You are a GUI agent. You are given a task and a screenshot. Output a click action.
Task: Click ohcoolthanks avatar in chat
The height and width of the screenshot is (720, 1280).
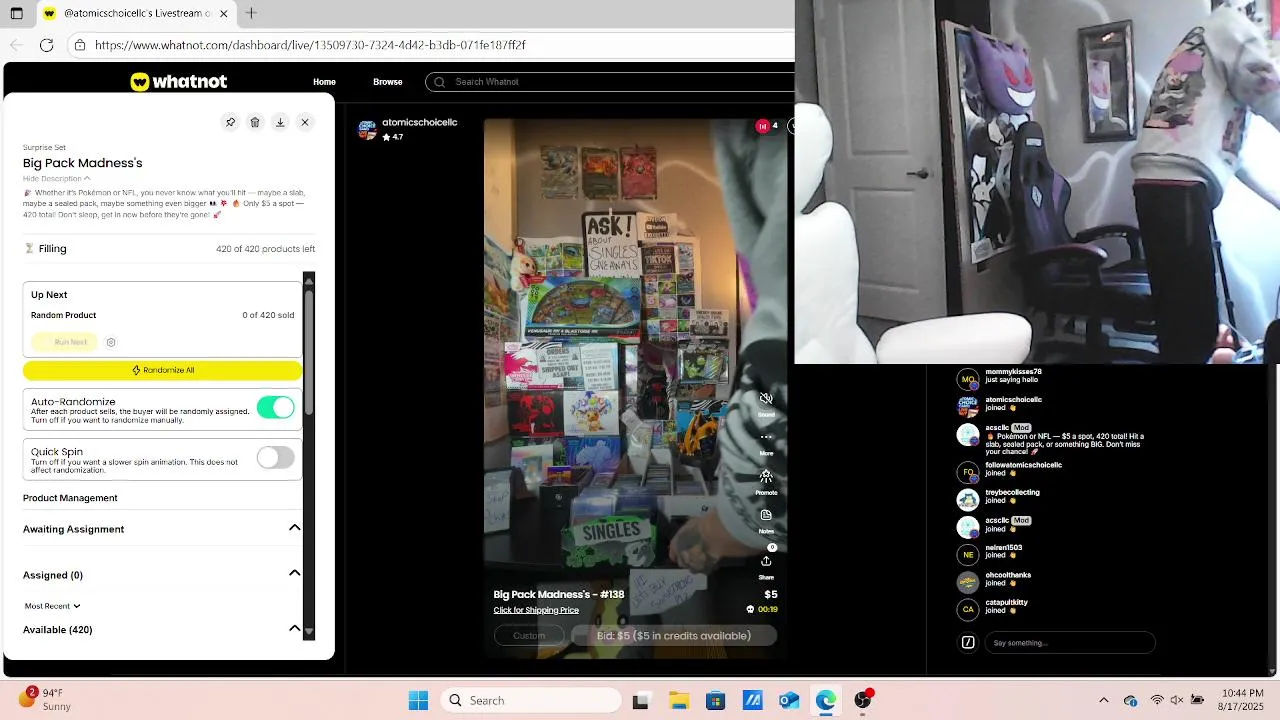968,582
